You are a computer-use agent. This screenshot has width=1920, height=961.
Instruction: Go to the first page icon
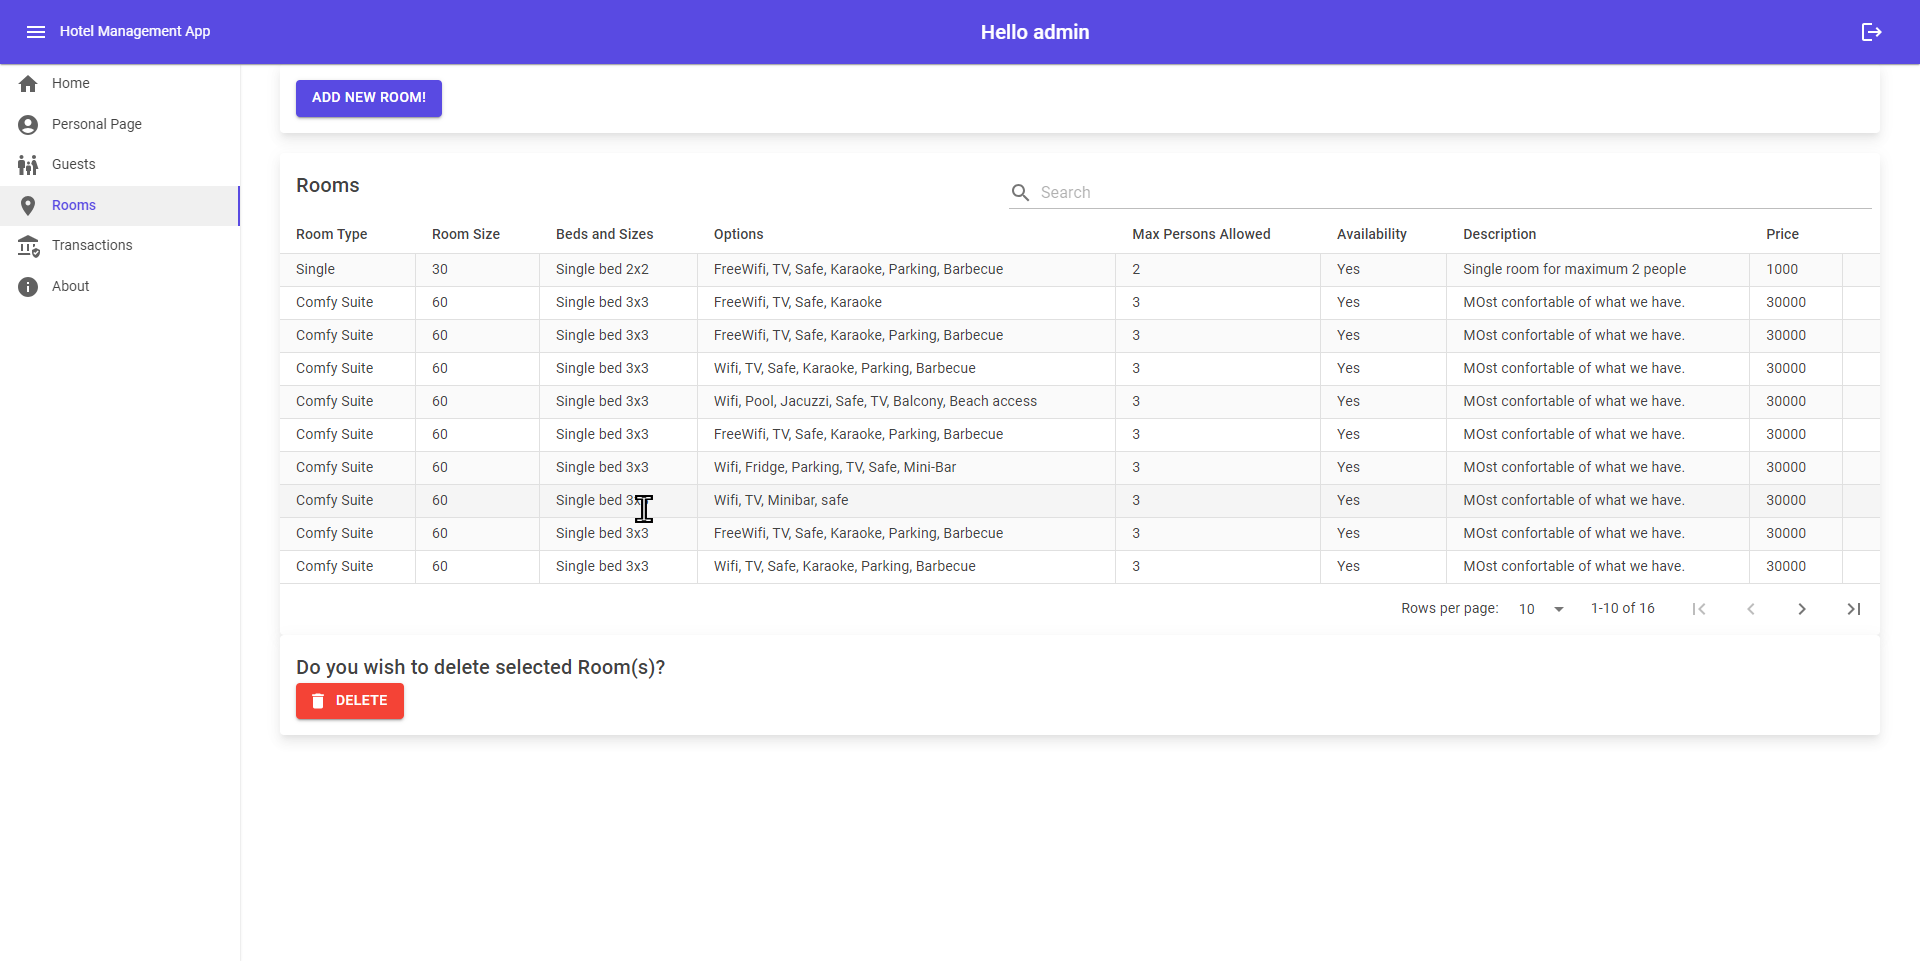click(x=1699, y=608)
